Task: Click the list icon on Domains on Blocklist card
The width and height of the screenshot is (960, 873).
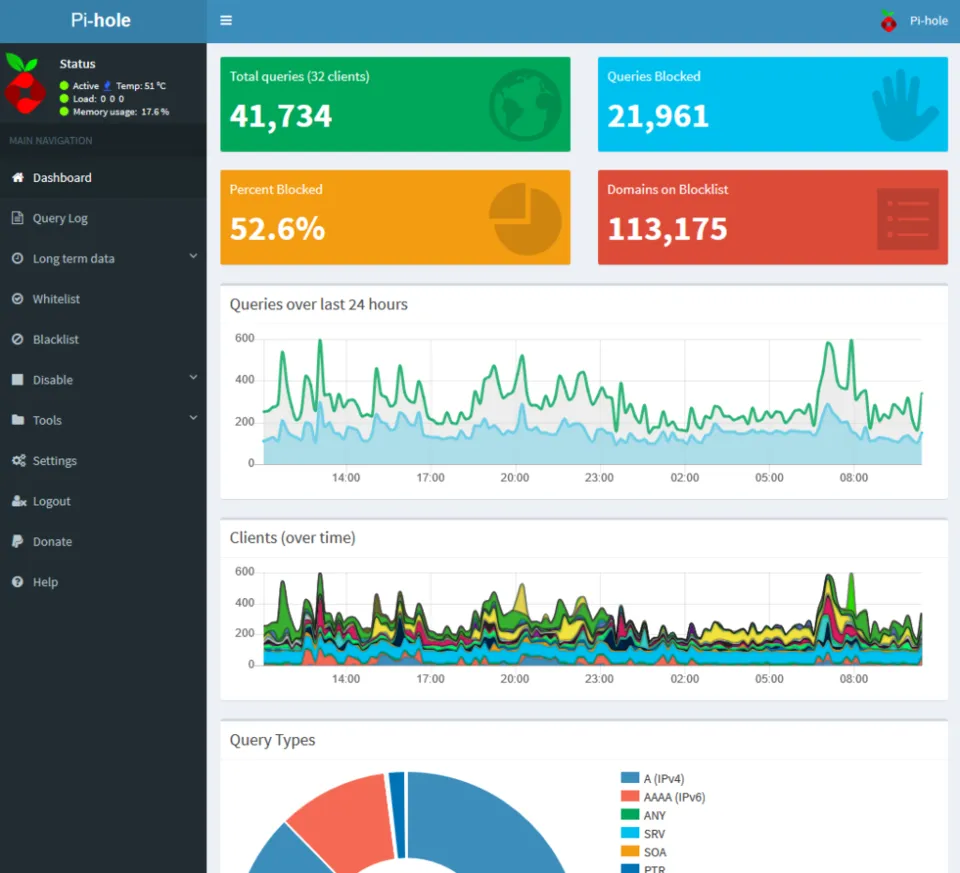Action: click(907, 219)
